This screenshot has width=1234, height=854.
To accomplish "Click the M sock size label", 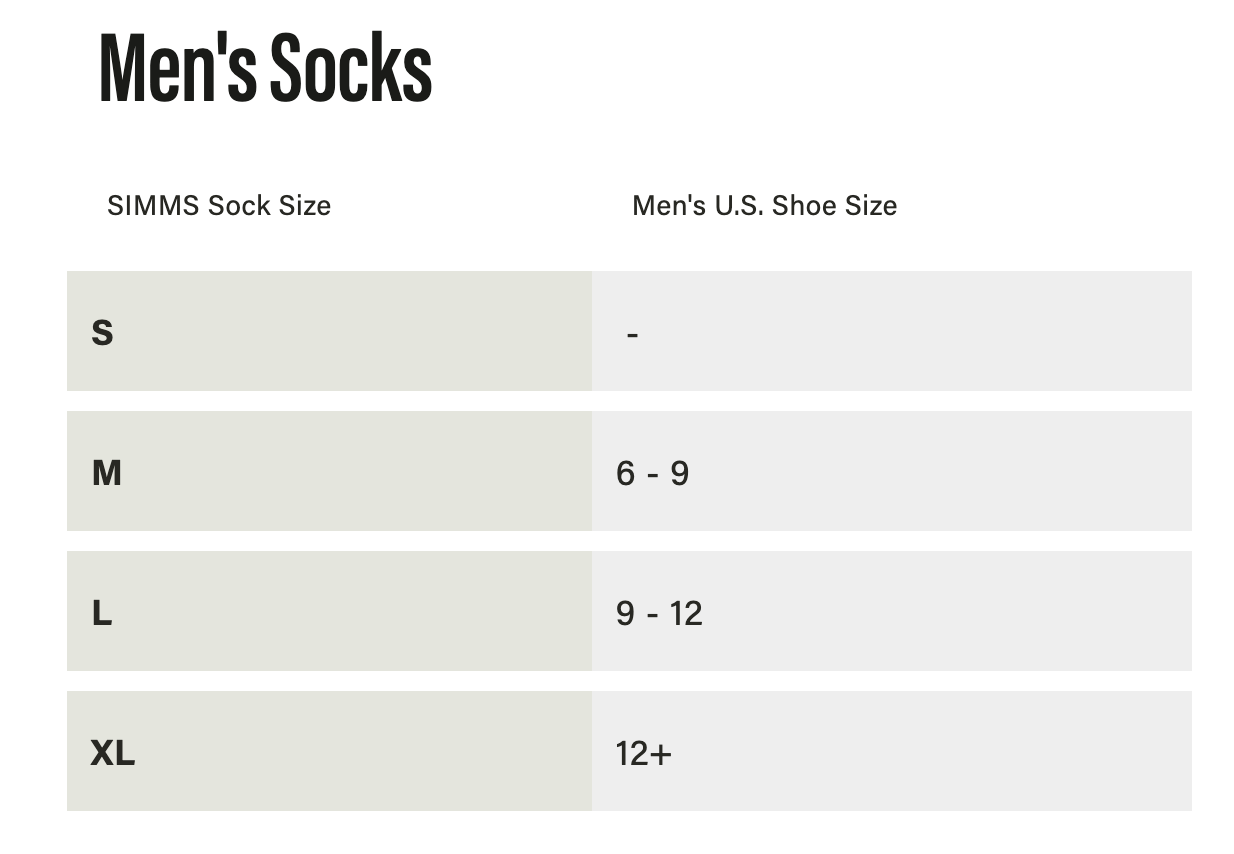I will (x=106, y=472).
